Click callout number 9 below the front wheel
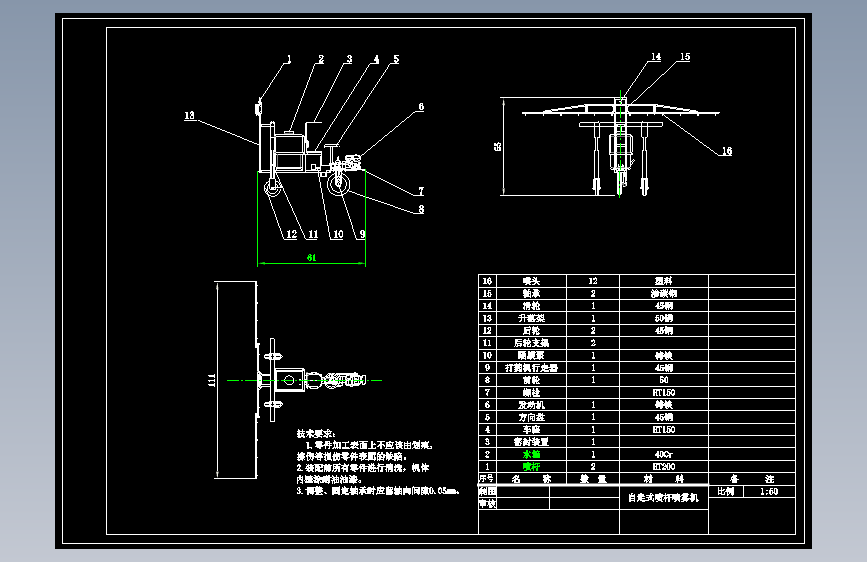The image size is (867, 562). click(362, 234)
